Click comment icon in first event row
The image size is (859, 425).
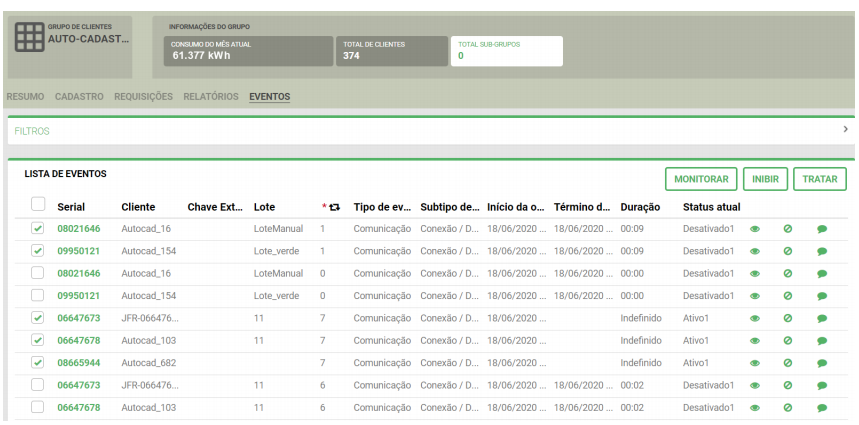point(822,229)
